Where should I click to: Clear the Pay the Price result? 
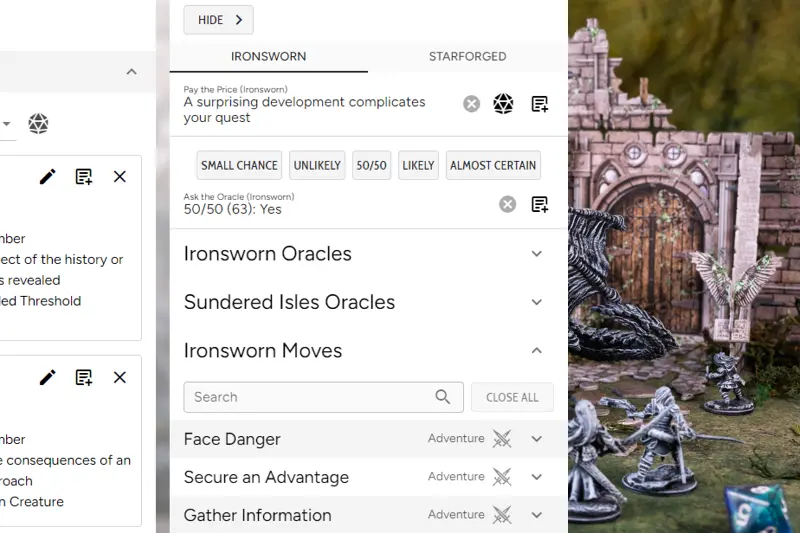[x=471, y=104]
